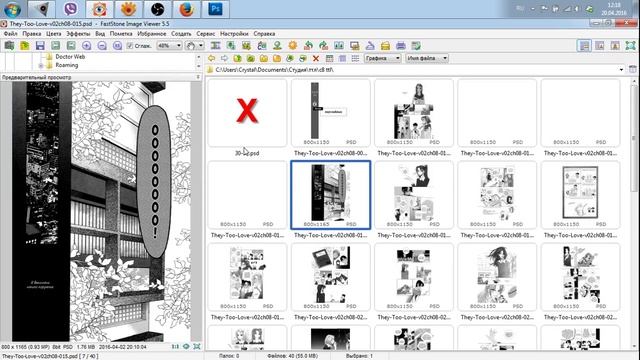Open Photoshop from the taskbar
The image size is (640, 360).
point(216,9)
